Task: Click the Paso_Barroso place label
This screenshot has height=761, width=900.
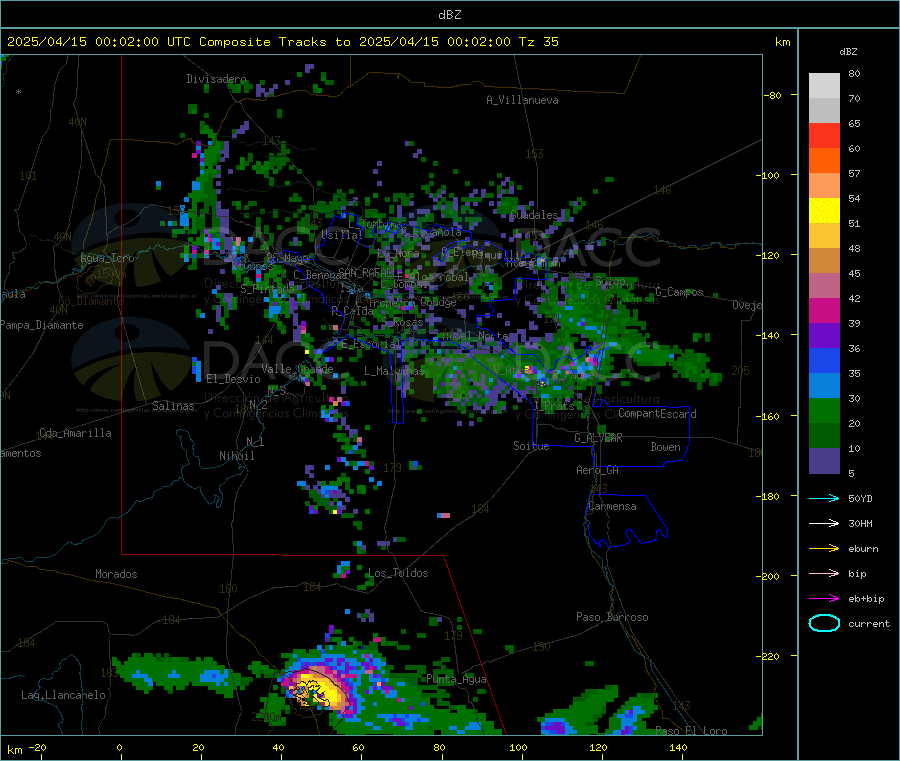Action: (x=612, y=617)
